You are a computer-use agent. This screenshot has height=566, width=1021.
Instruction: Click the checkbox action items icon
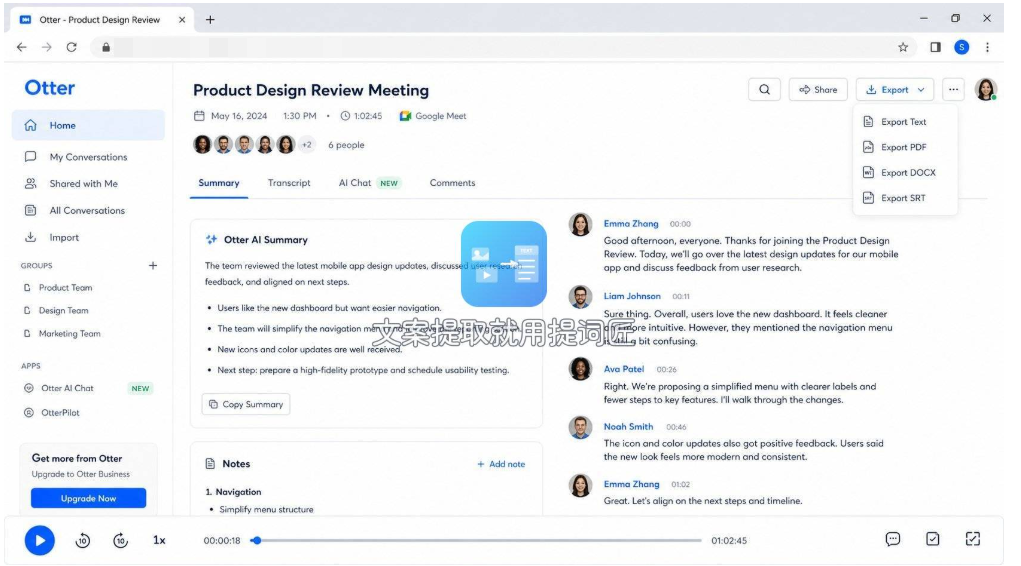pos(932,539)
